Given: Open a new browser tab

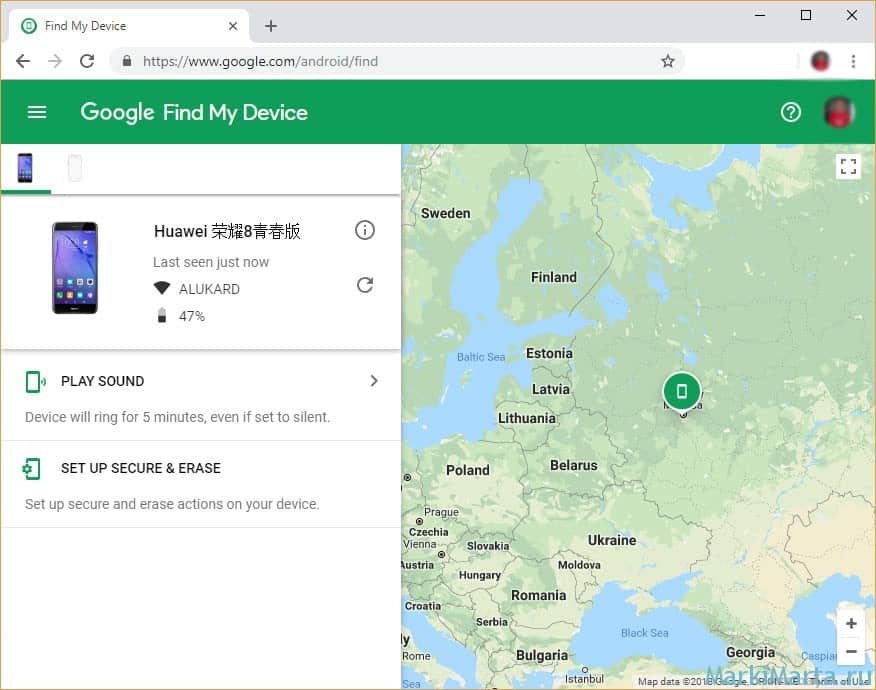Looking at the screenshot, I should pyautogui.click(x=271, y=26).
